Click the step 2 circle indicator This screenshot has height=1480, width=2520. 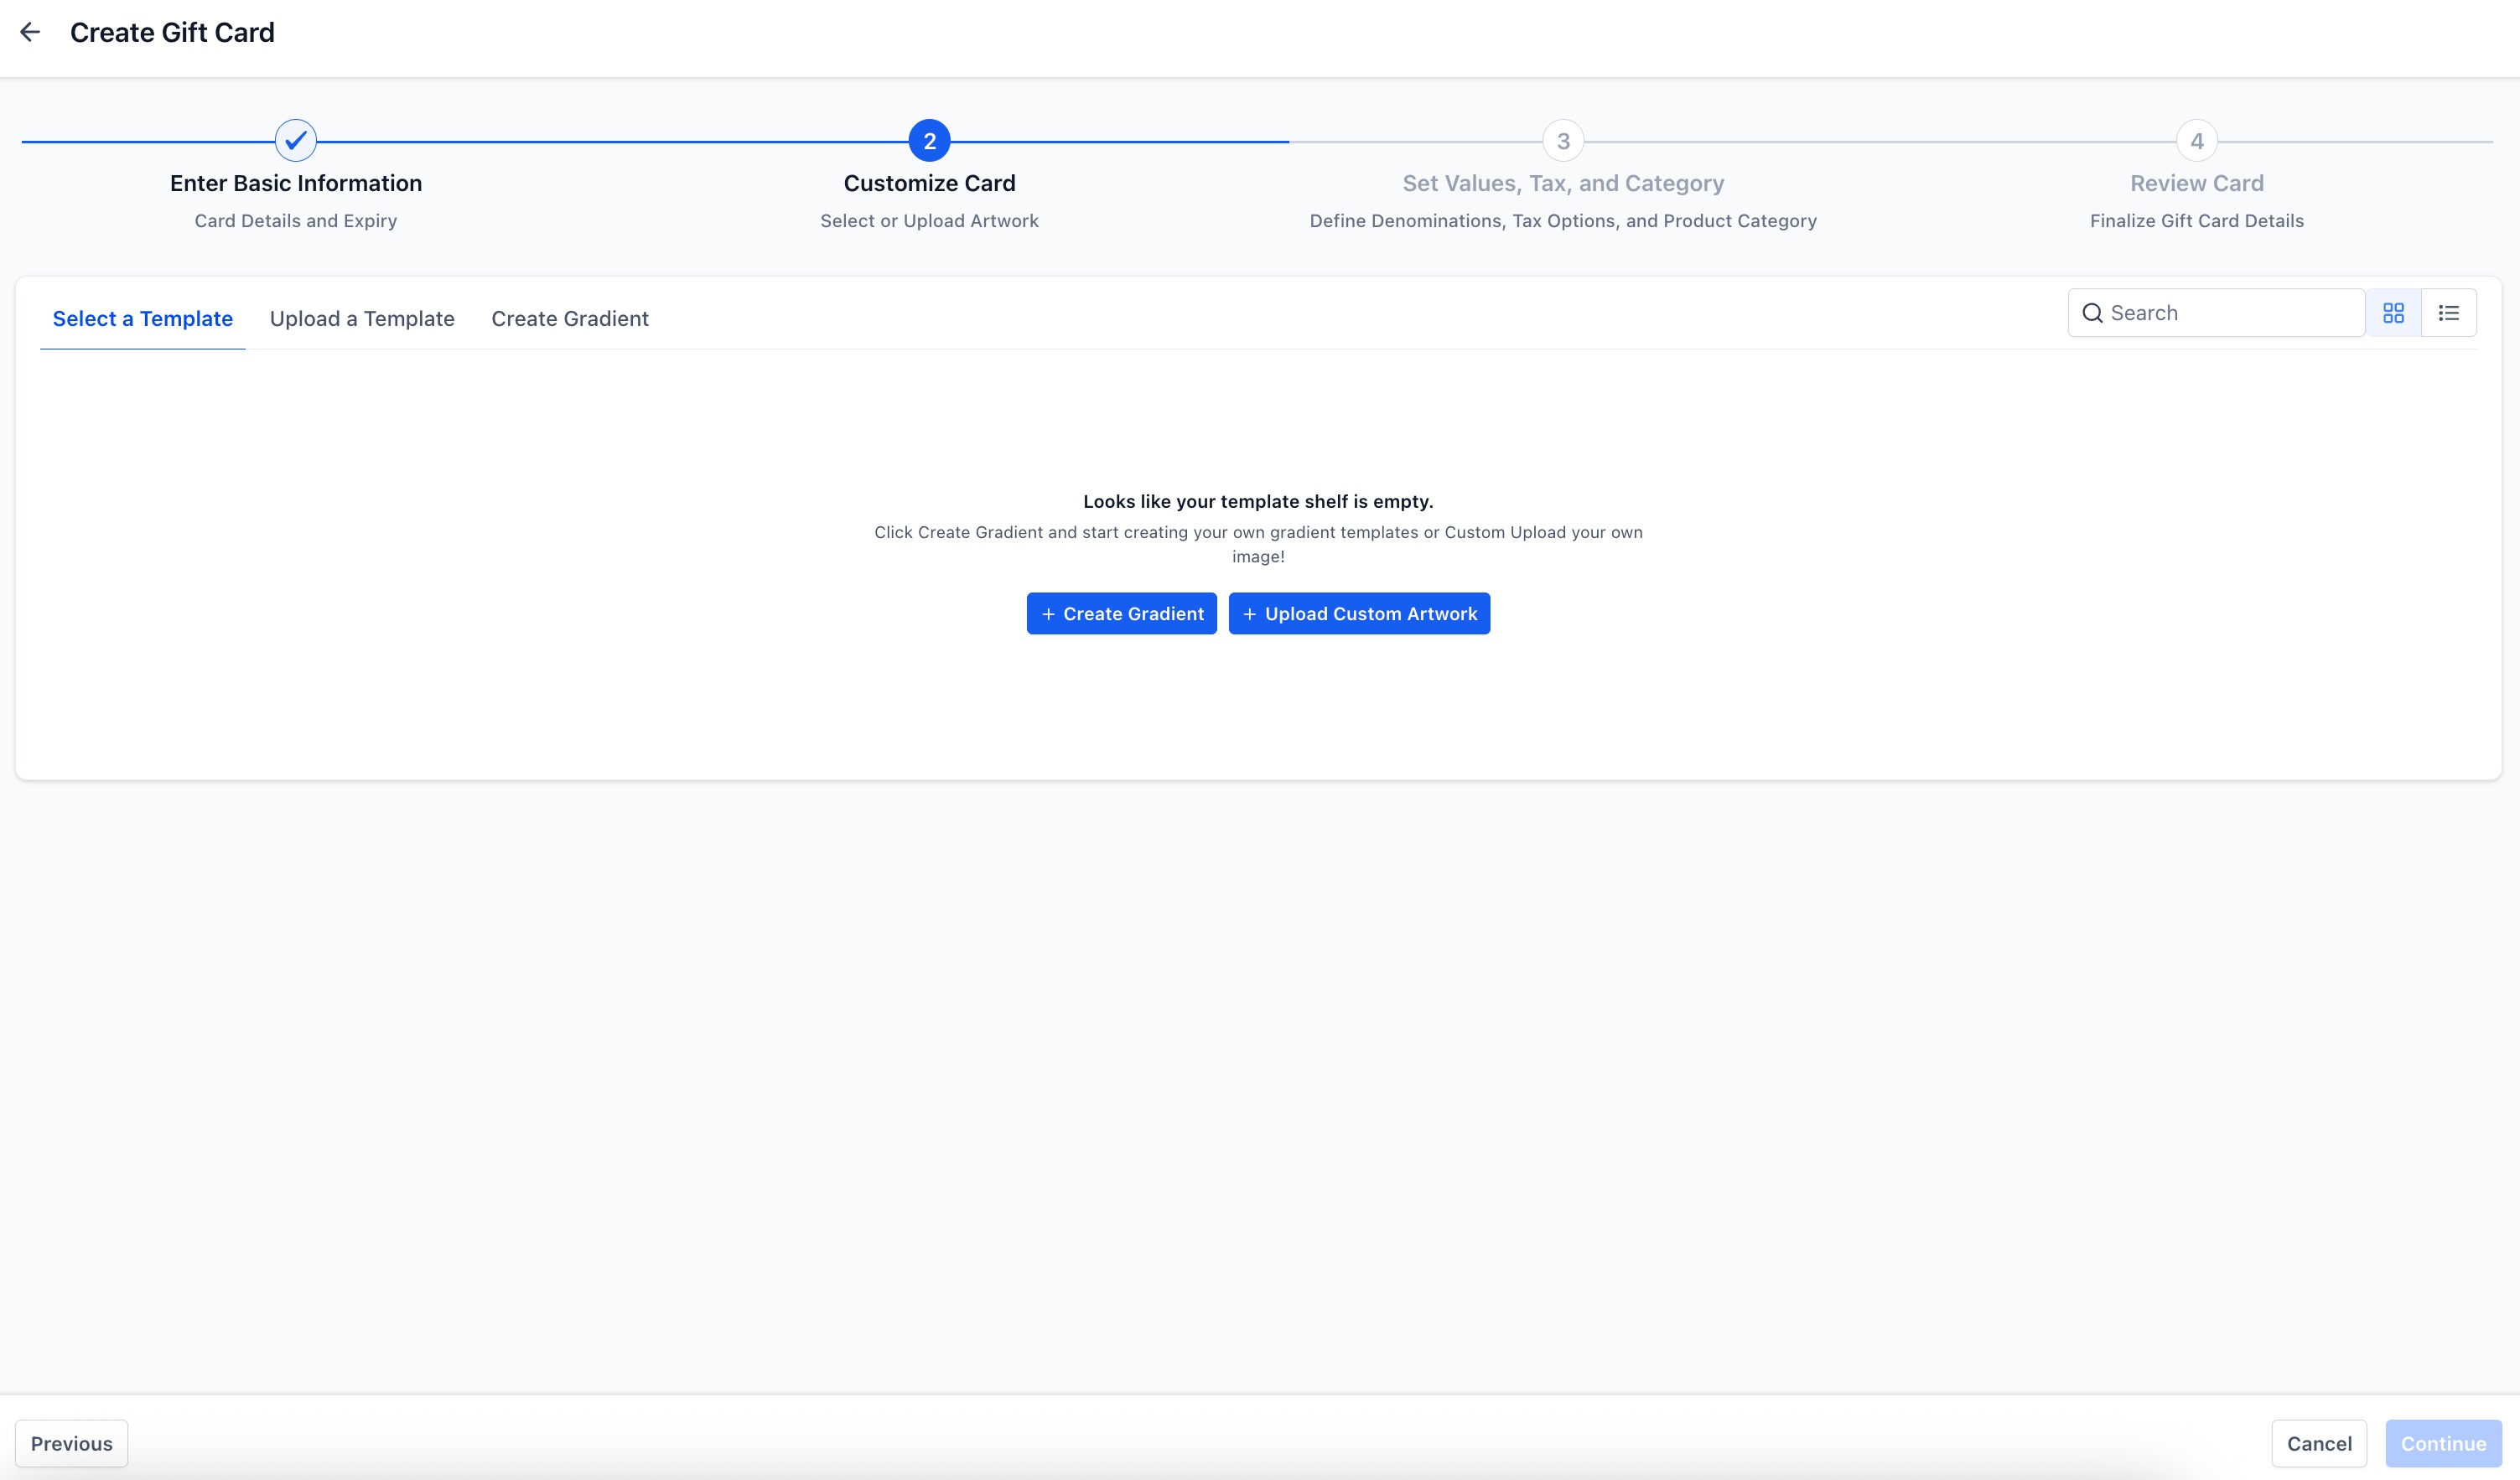(929, 141)
